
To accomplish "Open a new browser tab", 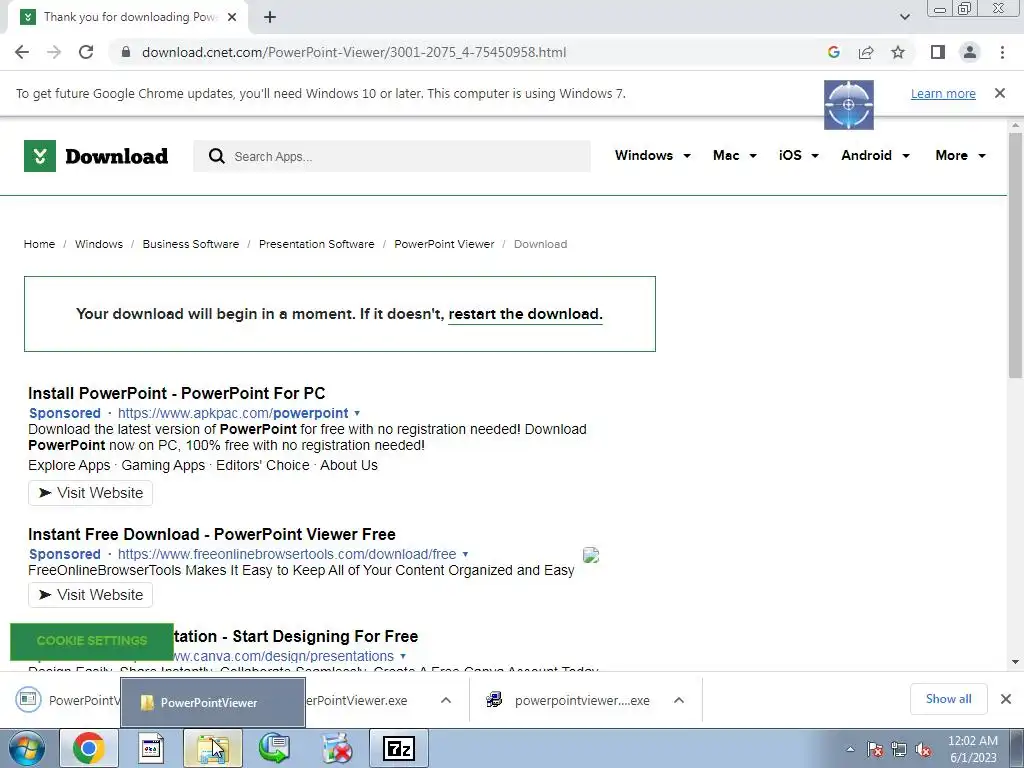I will (x=270, y=17).
